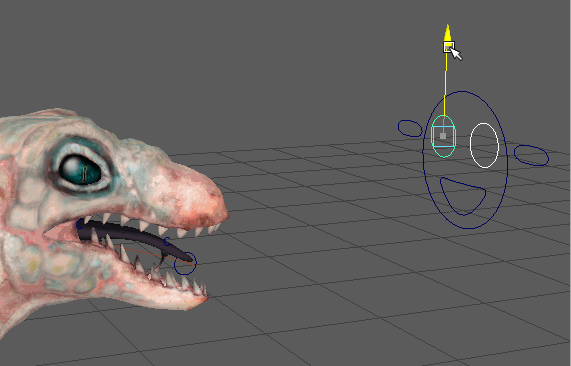The image size is (571, 366).
Task: Select the right ear oval control curve
Action: coord(531,155)
